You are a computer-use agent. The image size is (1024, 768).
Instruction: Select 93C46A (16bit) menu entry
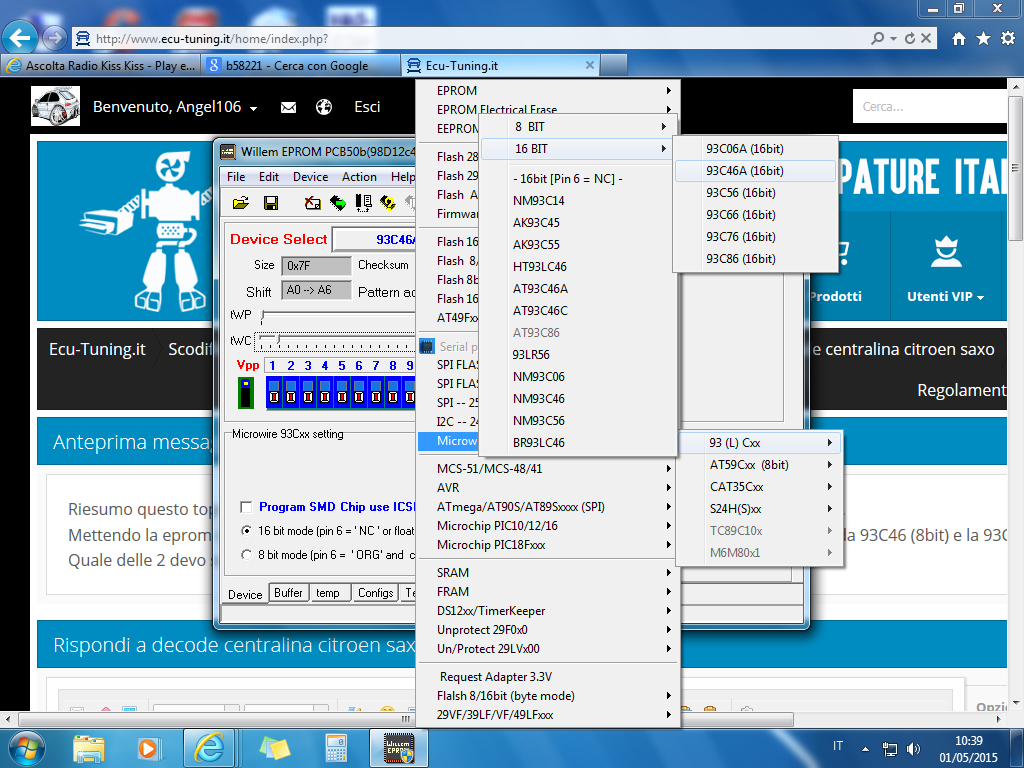click(755, 171)
